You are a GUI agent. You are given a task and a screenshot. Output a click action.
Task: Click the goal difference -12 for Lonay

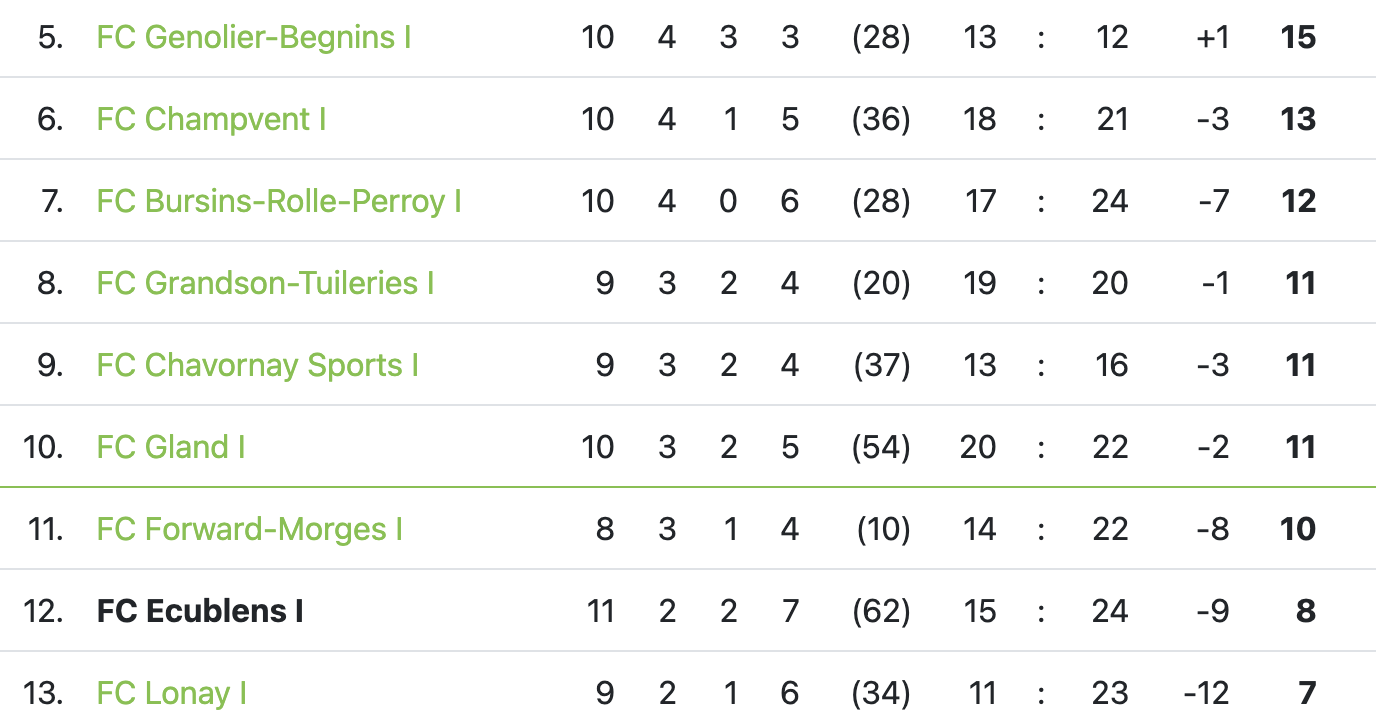point(1206,693)
